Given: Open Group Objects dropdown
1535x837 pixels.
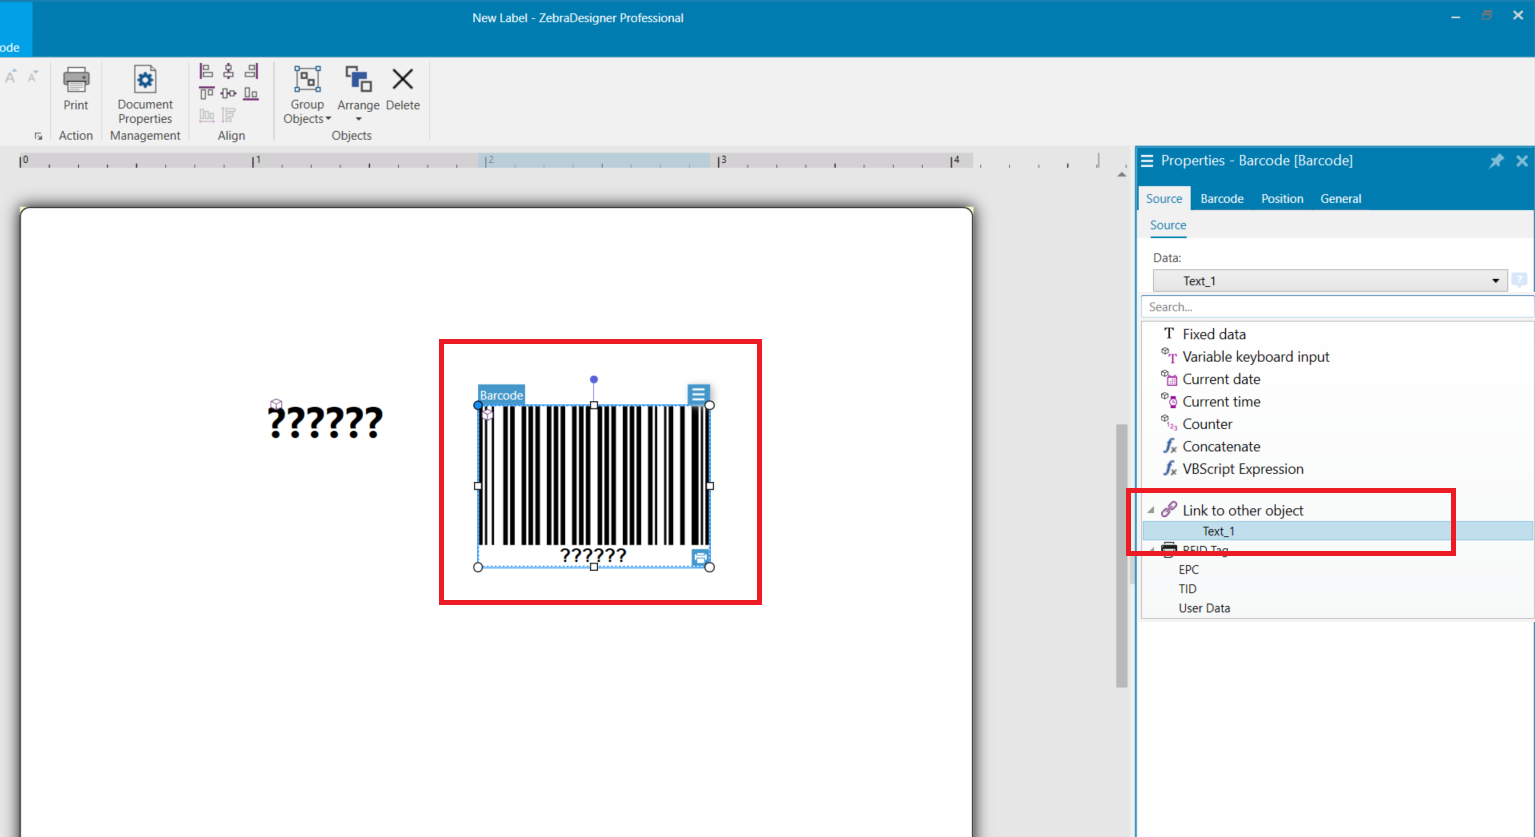Looking at the screenshot, I should [x=307, y=96].
